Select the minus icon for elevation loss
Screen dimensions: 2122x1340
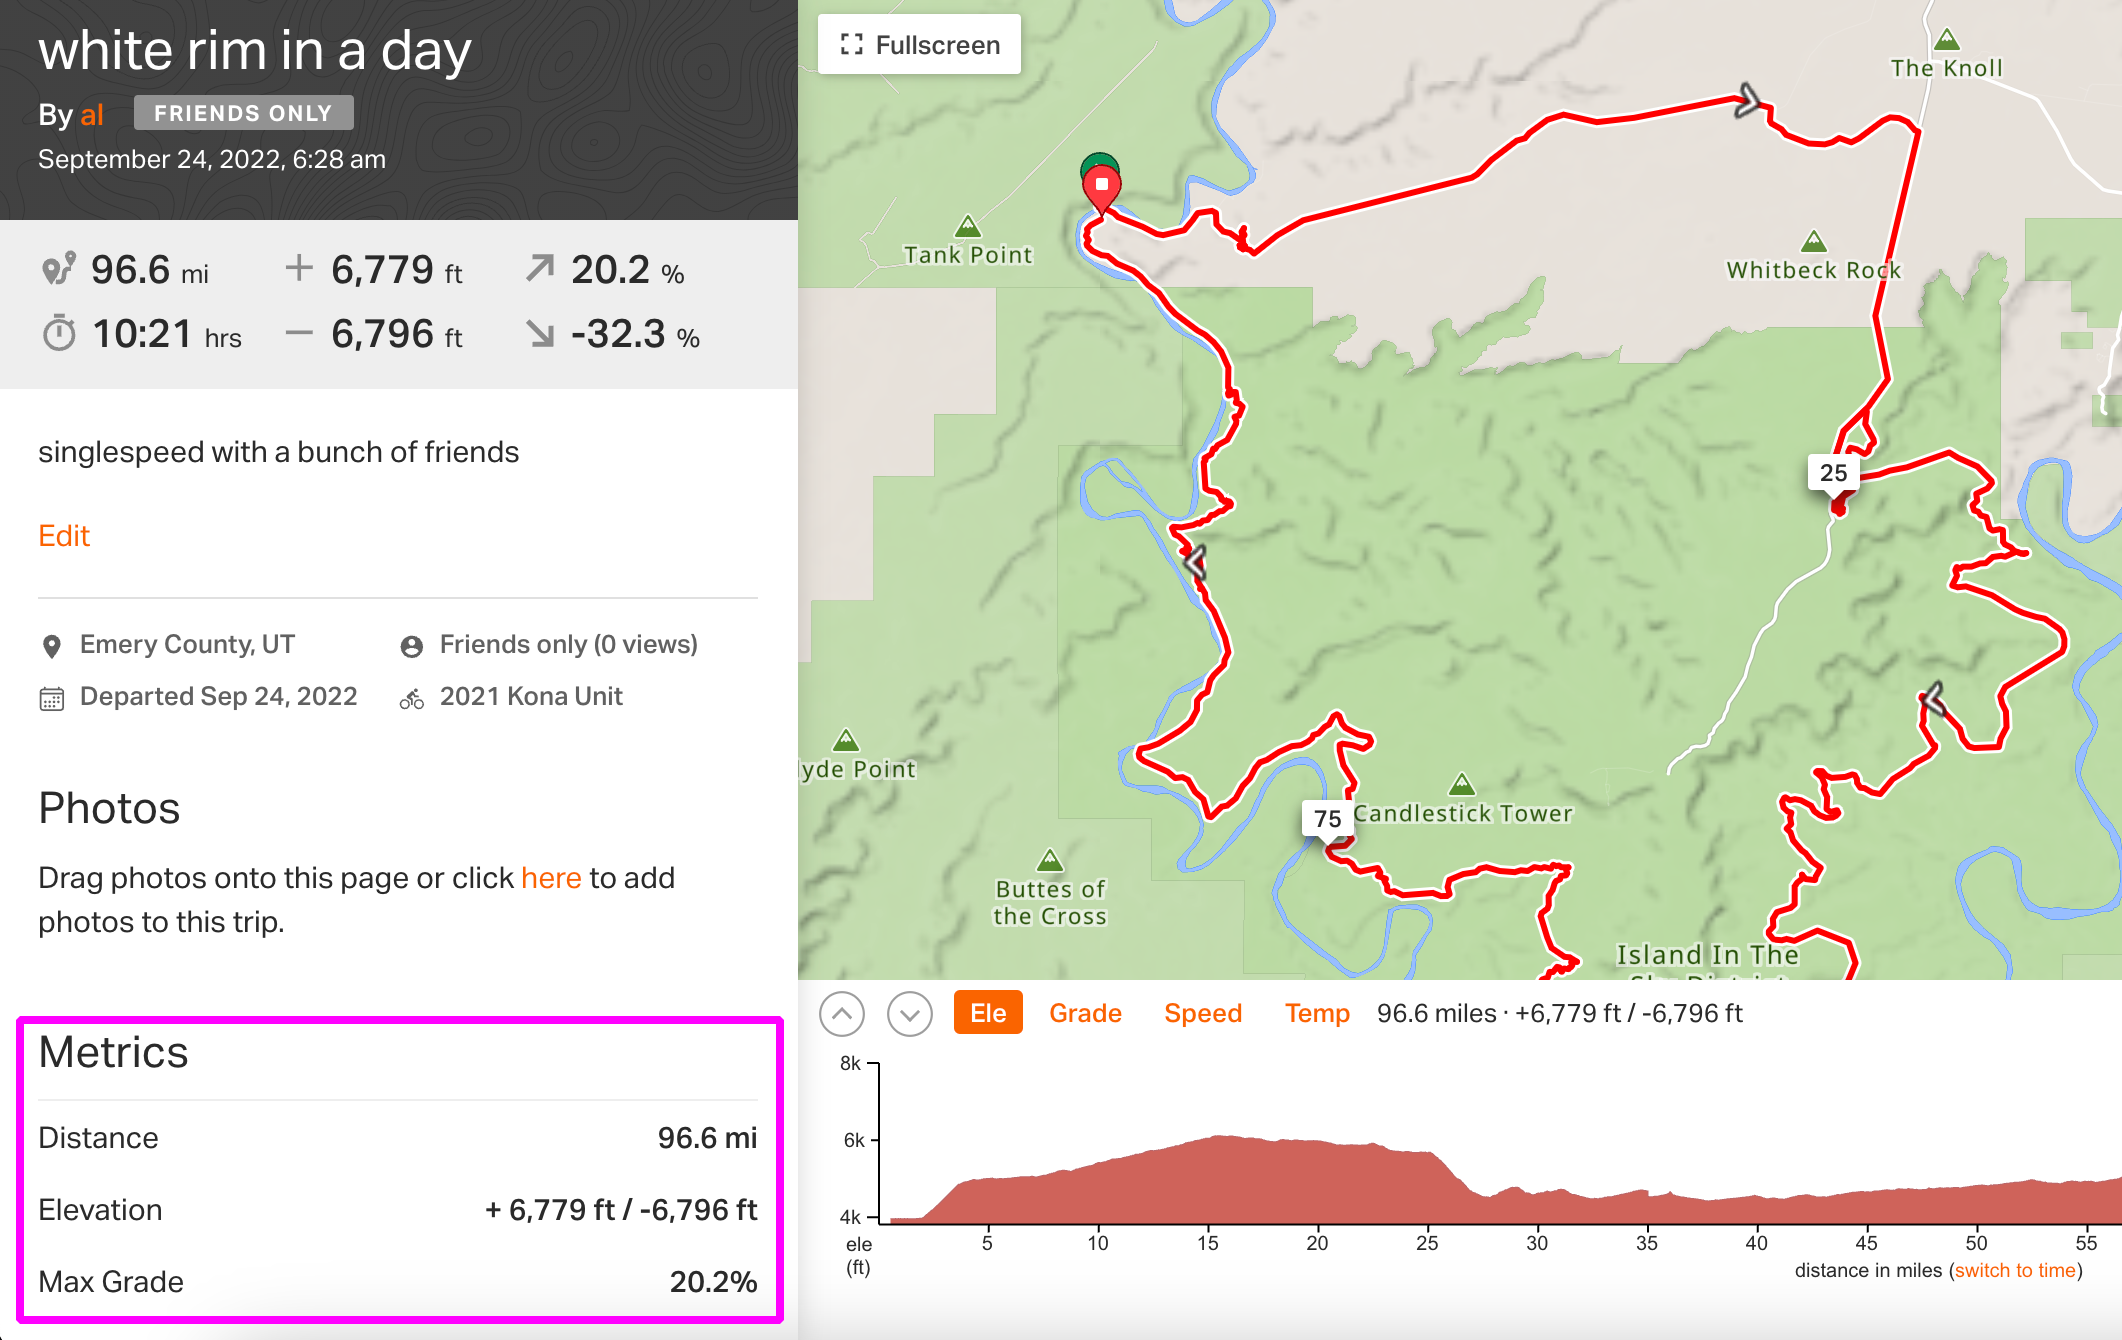[x=299, y=334]
